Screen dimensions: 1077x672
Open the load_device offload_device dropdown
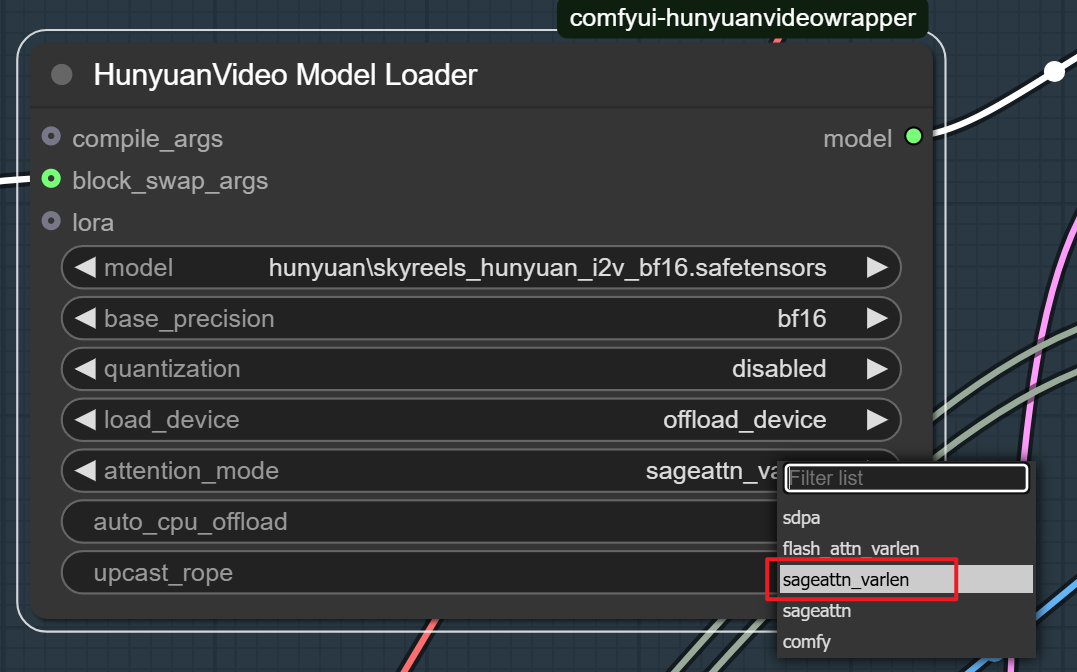[x=481, y=420]
